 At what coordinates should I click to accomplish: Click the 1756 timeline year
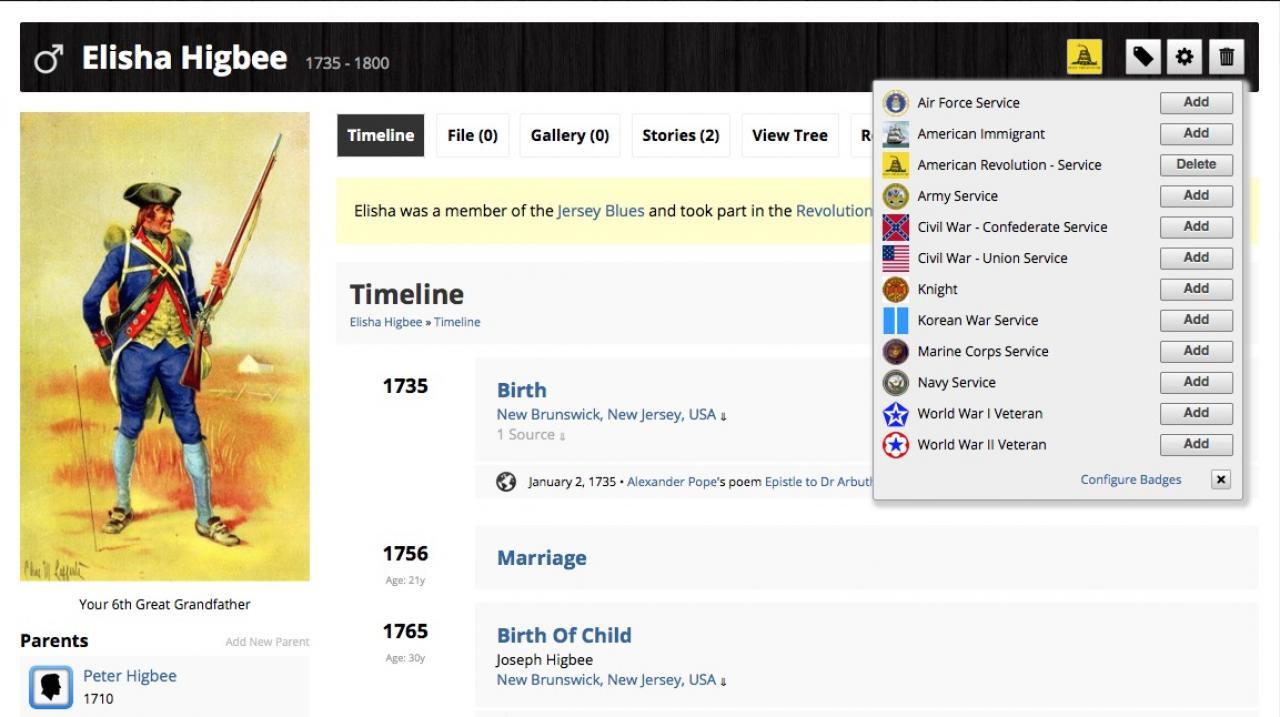tap(405, 554)
